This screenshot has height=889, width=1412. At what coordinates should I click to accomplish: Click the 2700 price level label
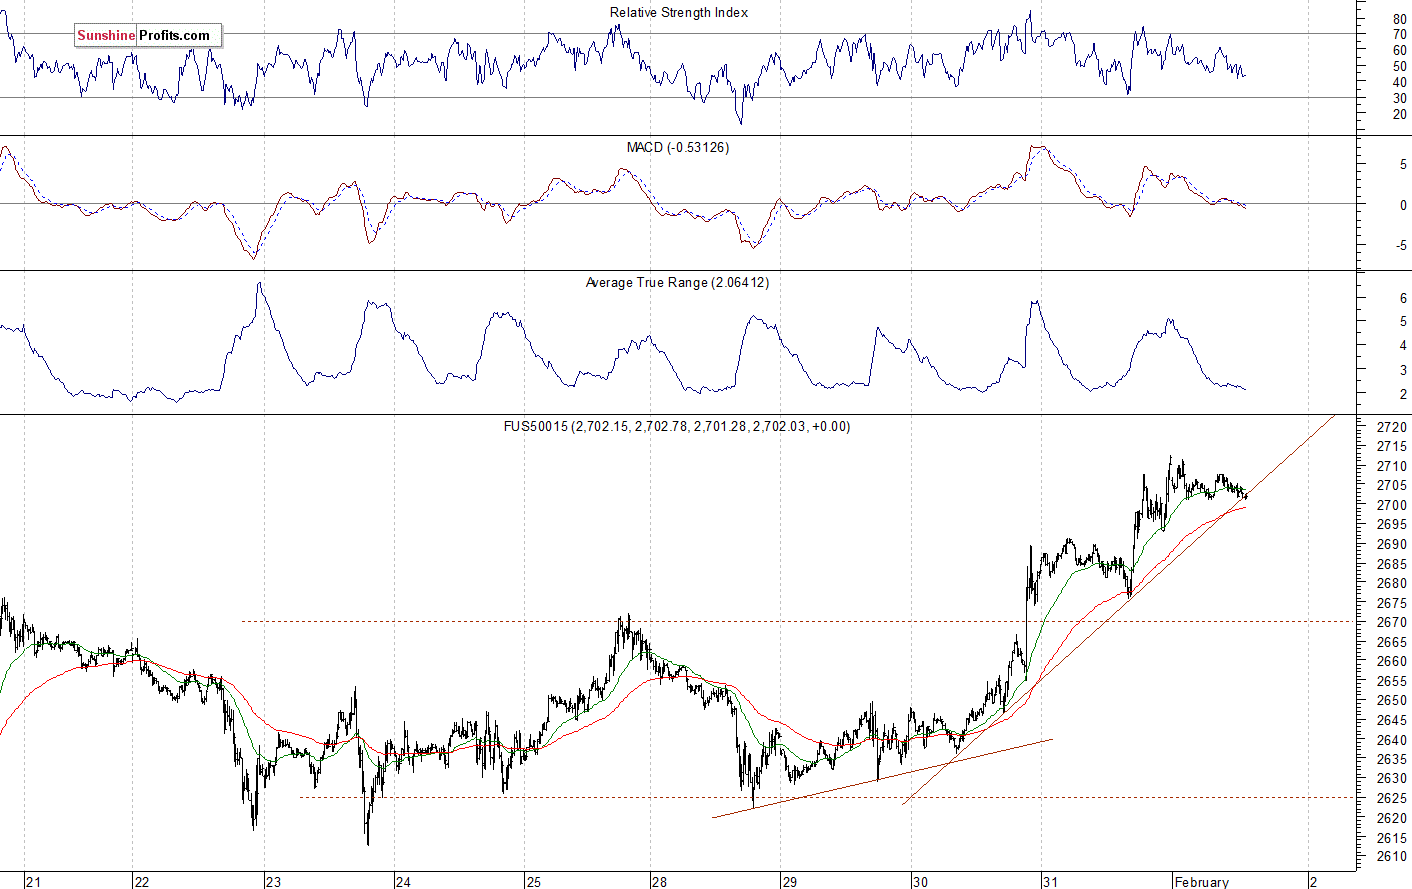(1392, 505)
